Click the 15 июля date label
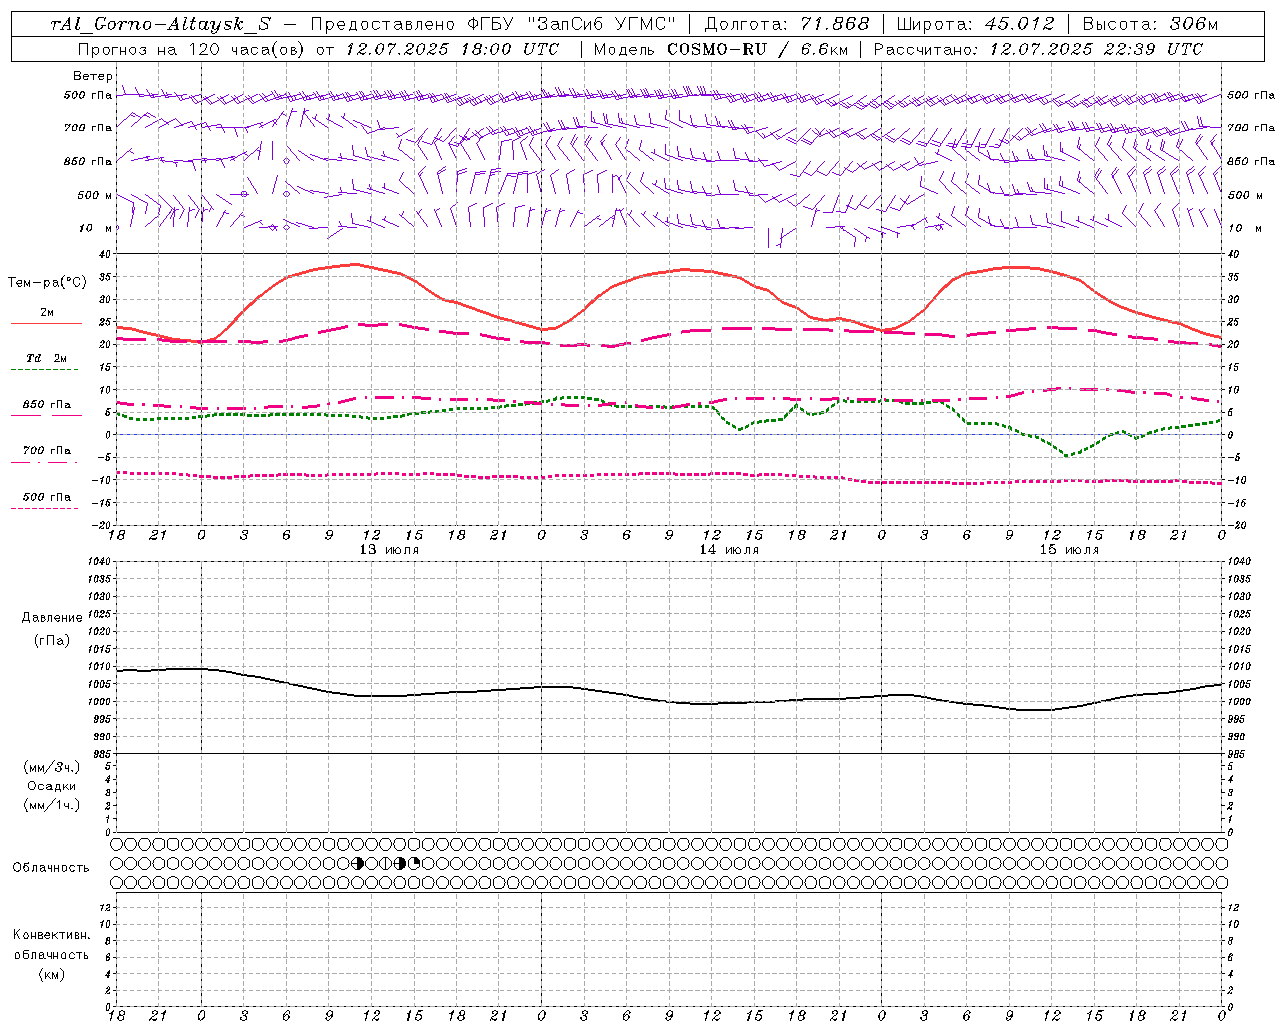This screenshot has height=1024, width=1280. tap(1069, 550)
